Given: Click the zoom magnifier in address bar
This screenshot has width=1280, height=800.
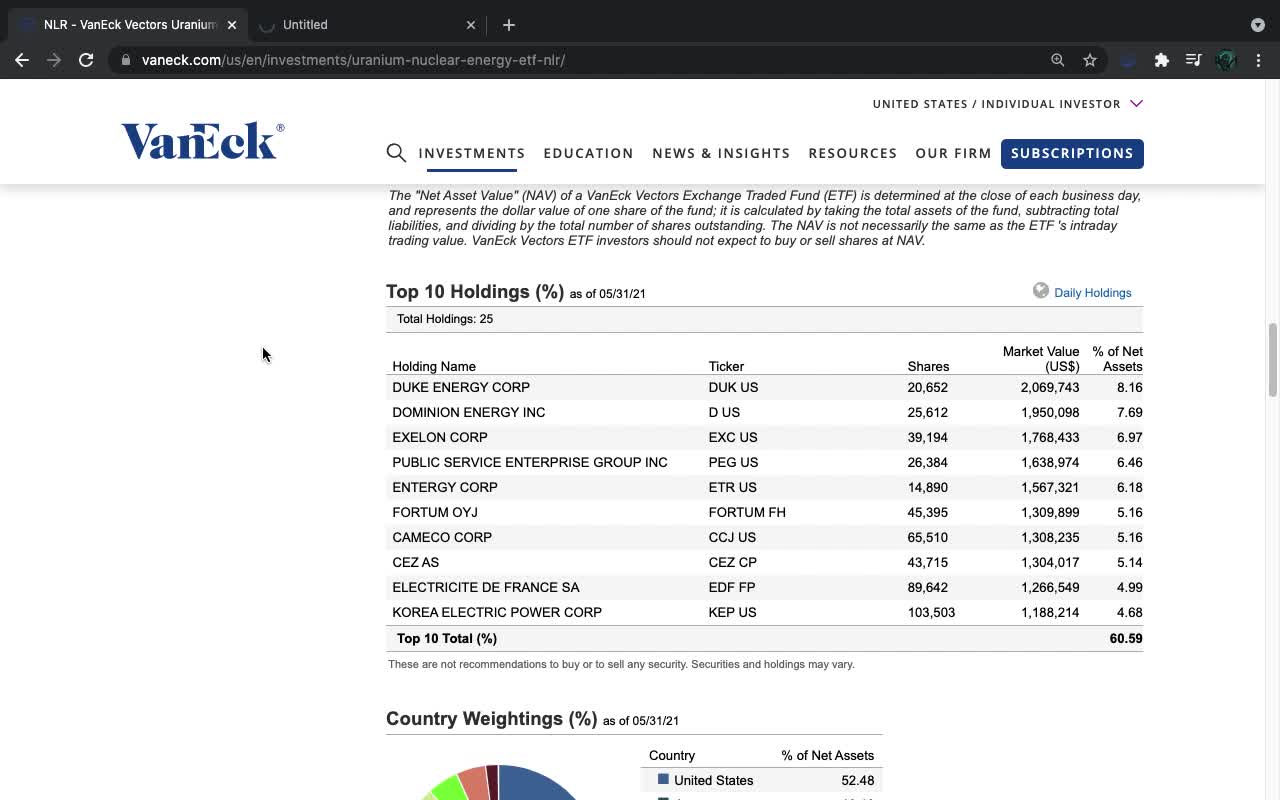Looking at the screenshot, I should [1057, 60].
